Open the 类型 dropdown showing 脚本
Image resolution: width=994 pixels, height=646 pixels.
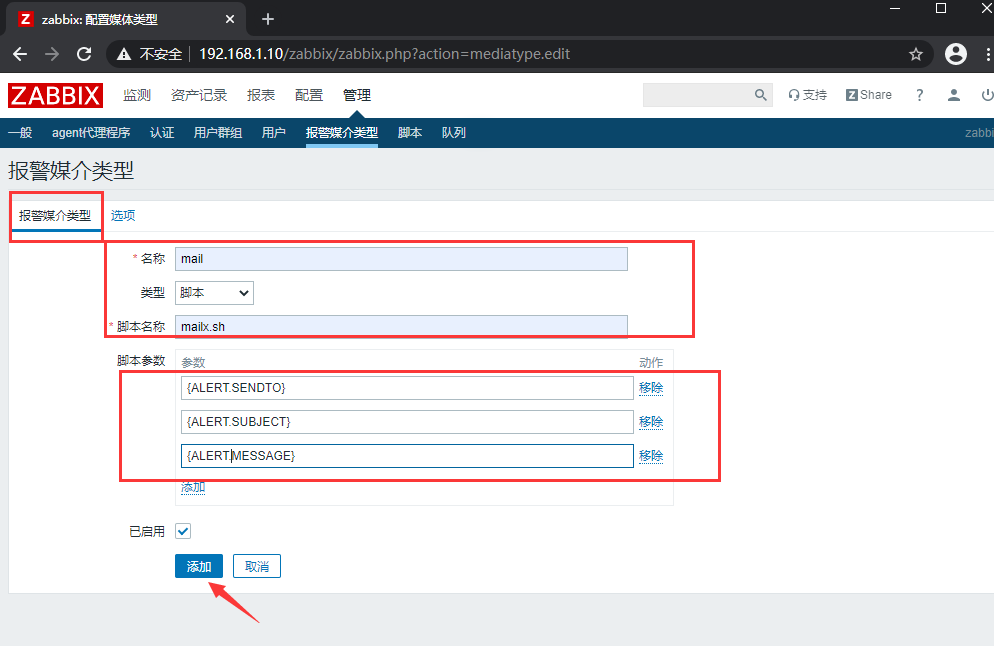point(214,293)
